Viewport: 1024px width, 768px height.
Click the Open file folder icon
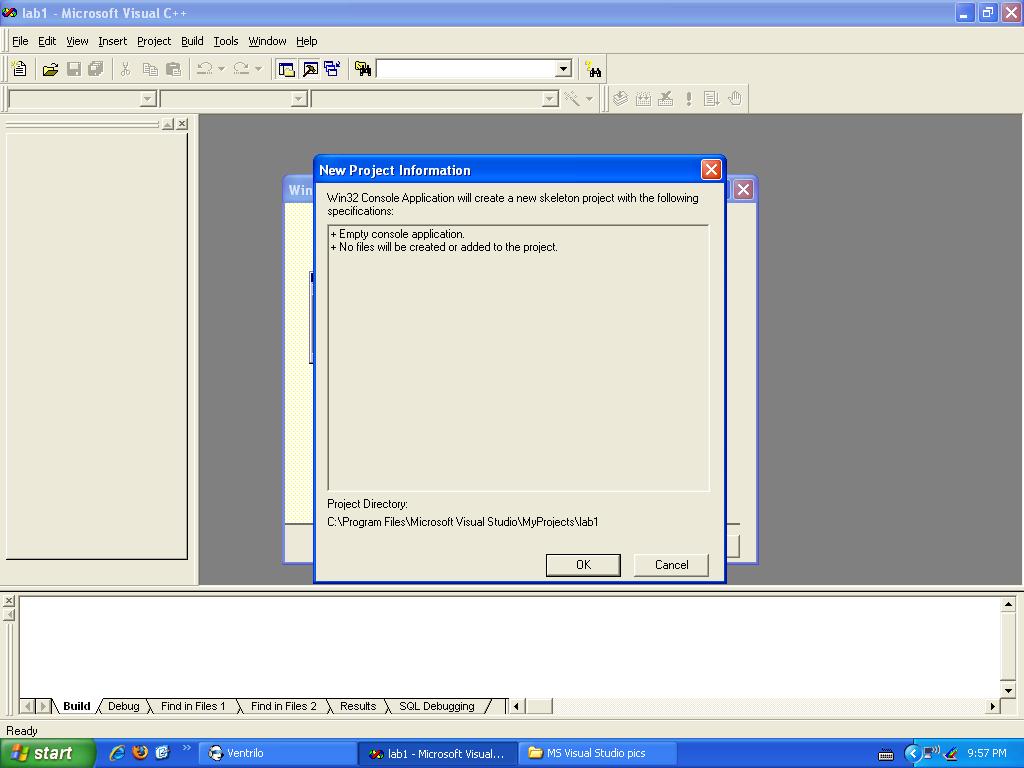(50, 69)
